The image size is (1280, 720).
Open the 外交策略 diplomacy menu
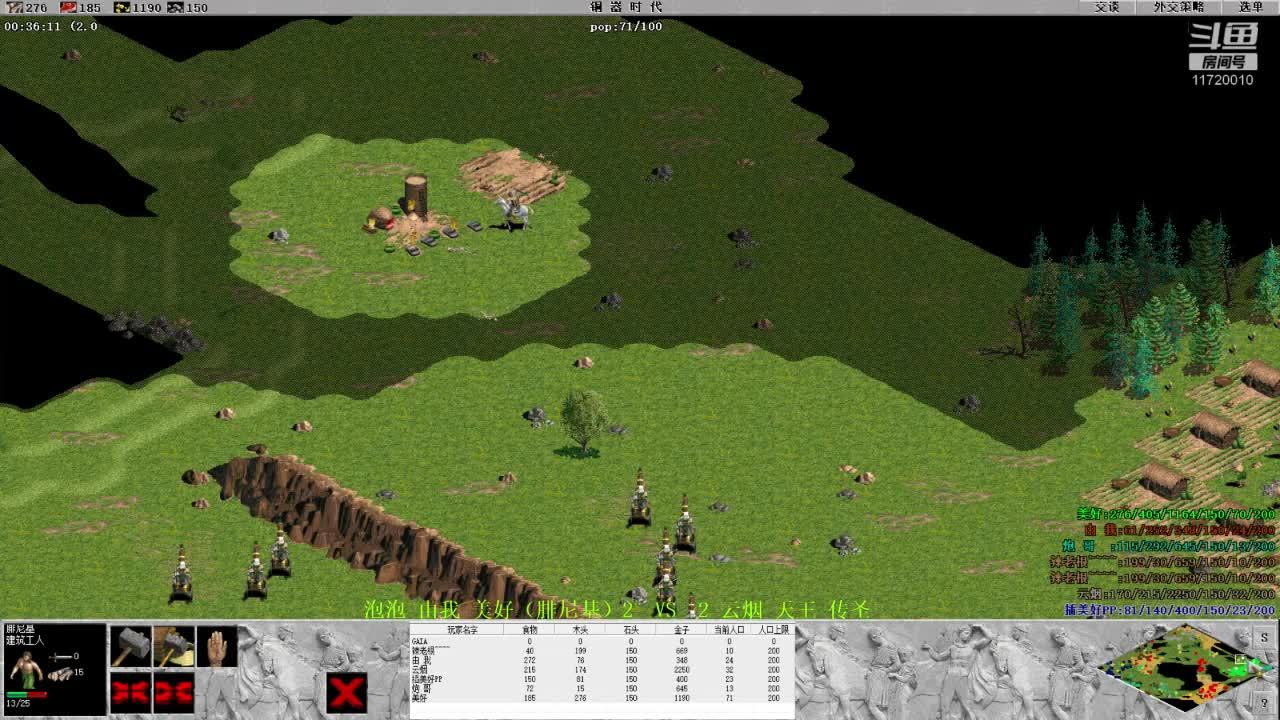[1179, 7]
